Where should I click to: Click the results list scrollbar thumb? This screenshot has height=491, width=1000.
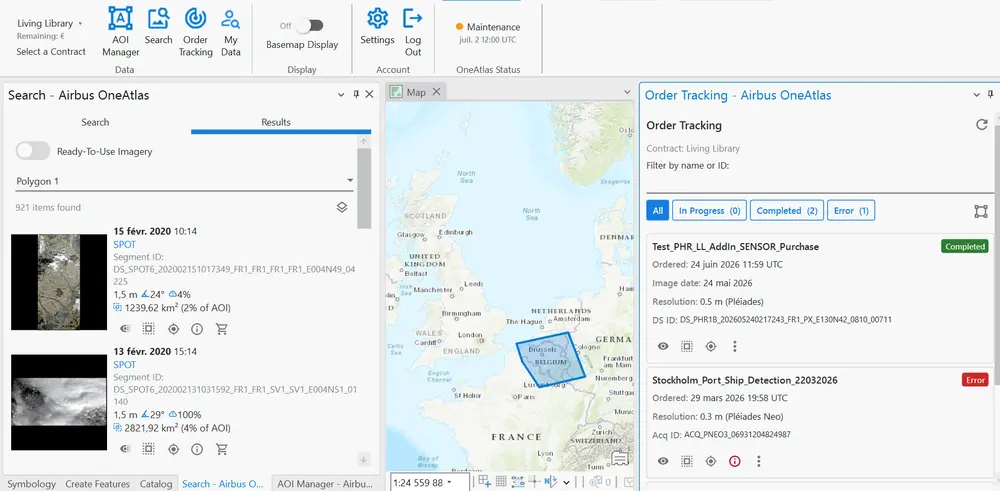click(364, 188)
